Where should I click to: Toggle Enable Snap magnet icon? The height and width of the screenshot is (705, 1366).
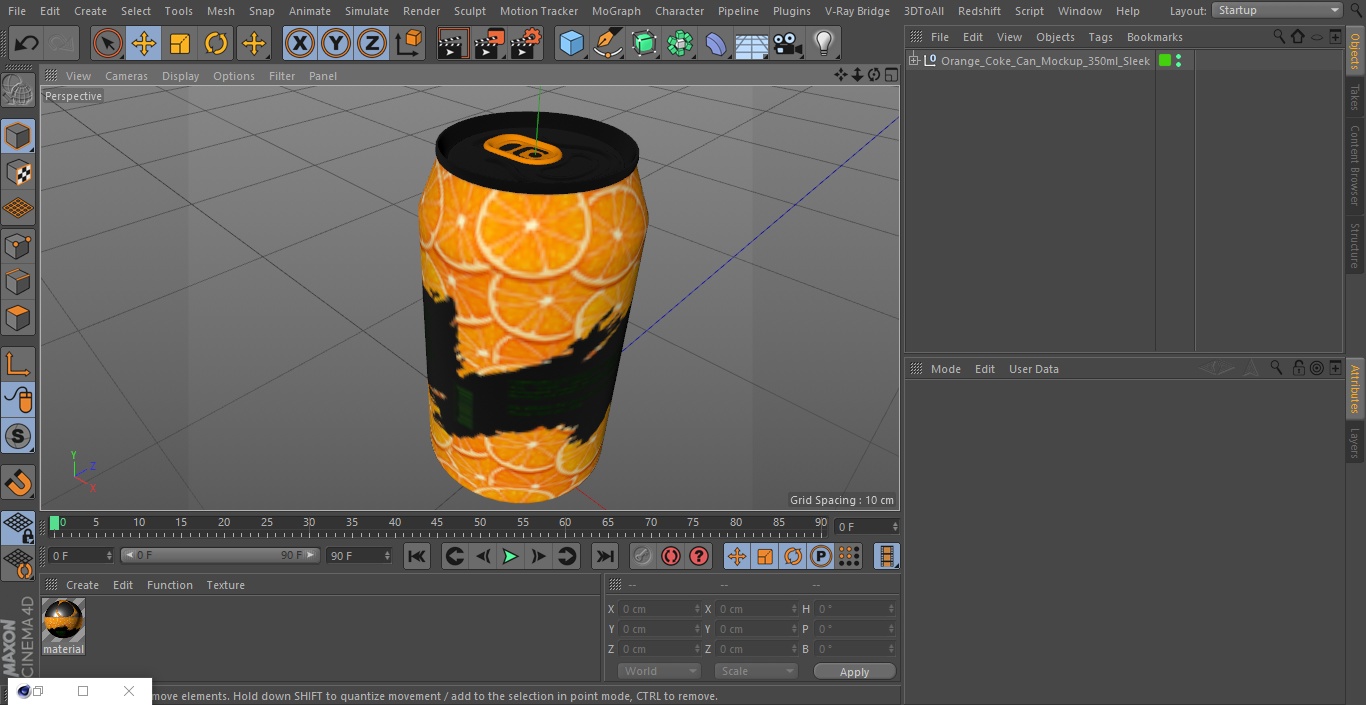(x=18, y=482)
